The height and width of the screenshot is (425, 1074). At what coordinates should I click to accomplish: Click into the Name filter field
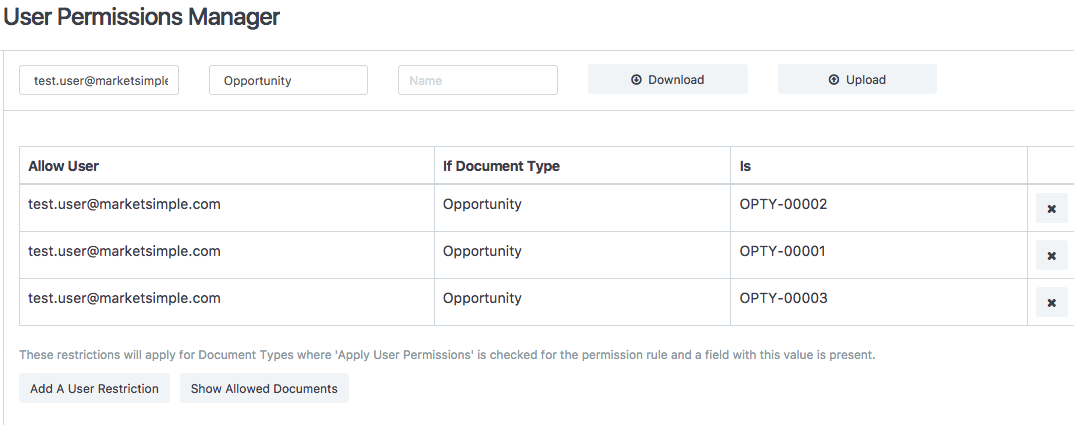point(478,80)
